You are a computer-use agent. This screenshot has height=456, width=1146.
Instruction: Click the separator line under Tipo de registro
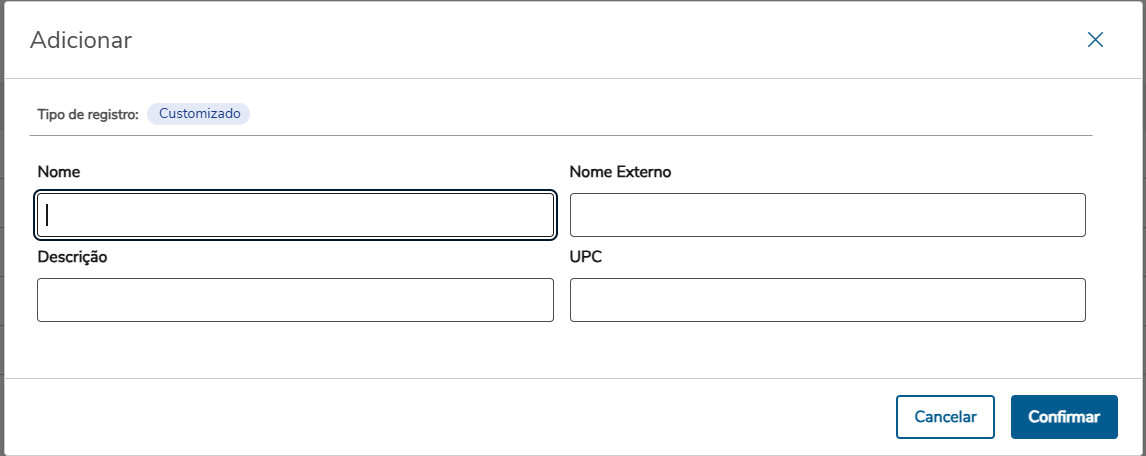point(560,135)
